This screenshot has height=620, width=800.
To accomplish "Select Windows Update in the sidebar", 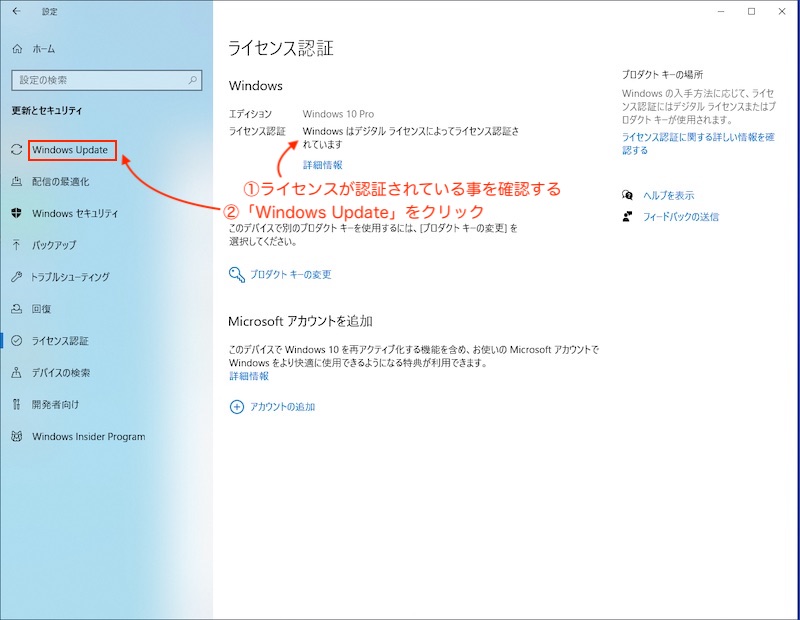I will click(x=72, y=150).
